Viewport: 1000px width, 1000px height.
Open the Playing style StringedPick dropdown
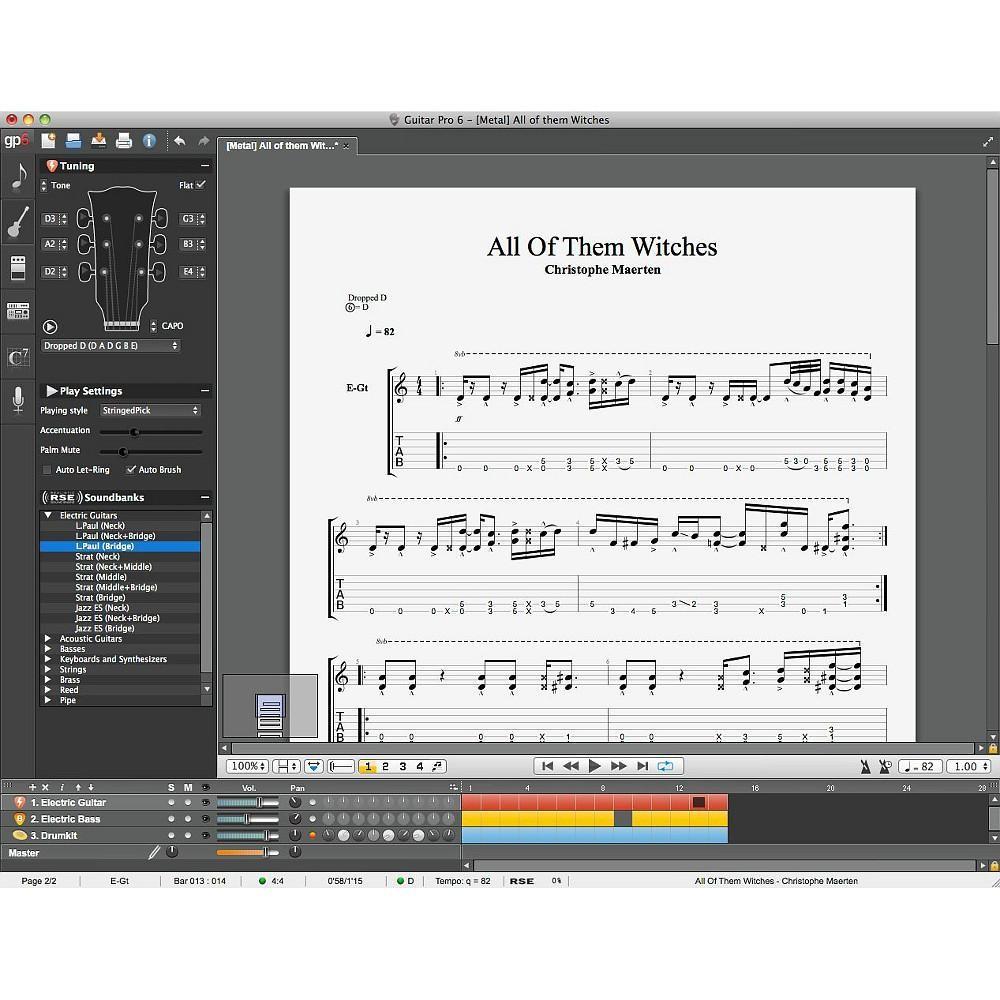151,410
